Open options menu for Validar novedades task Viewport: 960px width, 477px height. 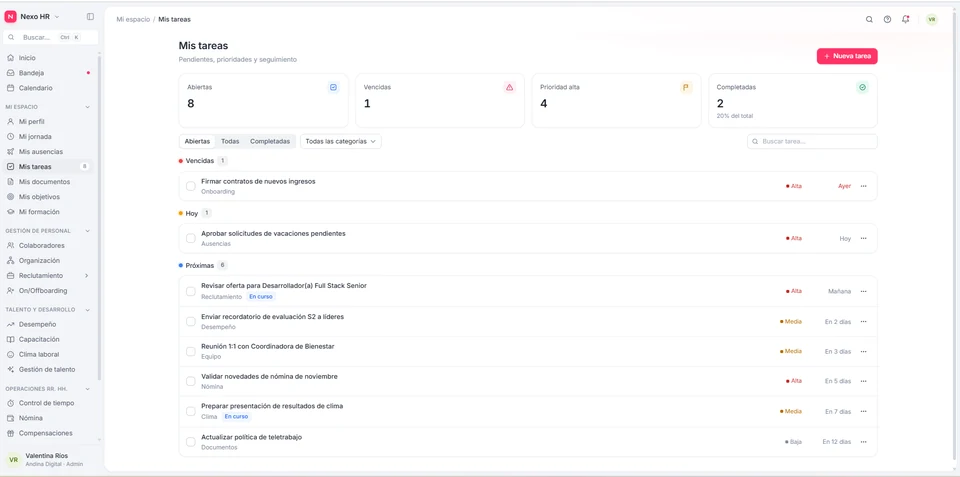click(863, 381)
